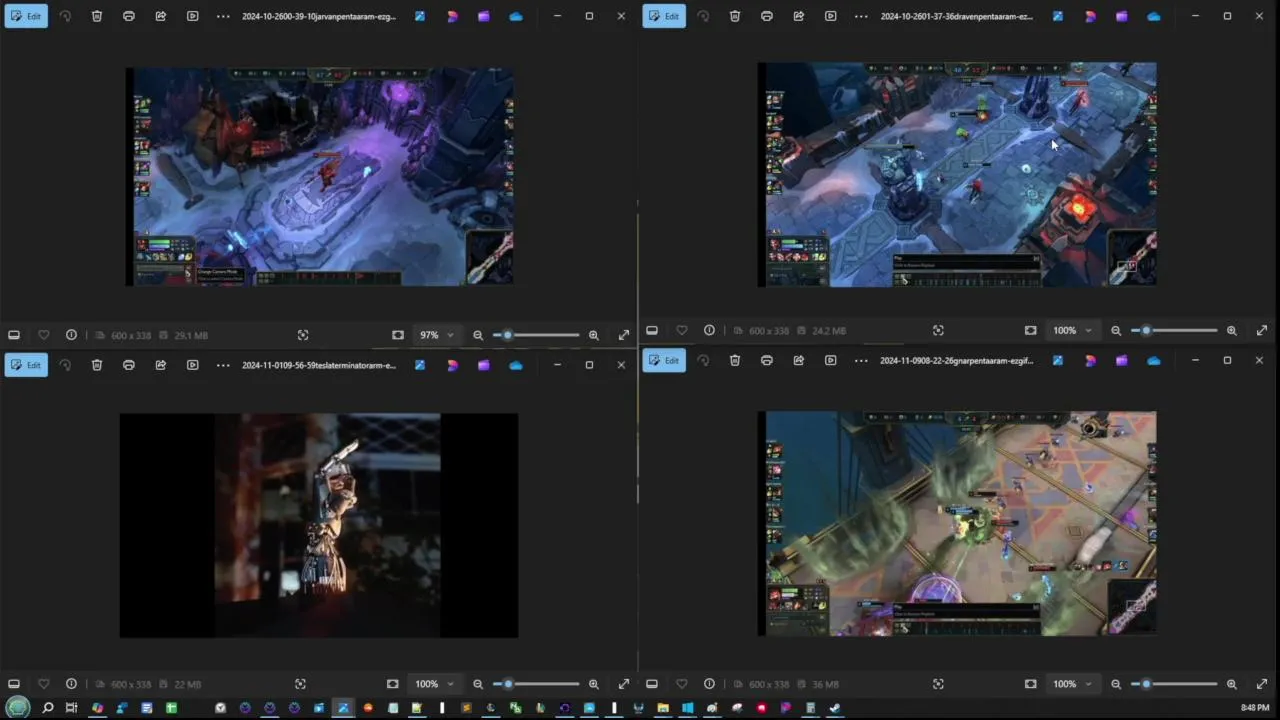Favorite the teslaterminatorarm image with heart
Screen dimensions: 1280x720
pos(43,684)
